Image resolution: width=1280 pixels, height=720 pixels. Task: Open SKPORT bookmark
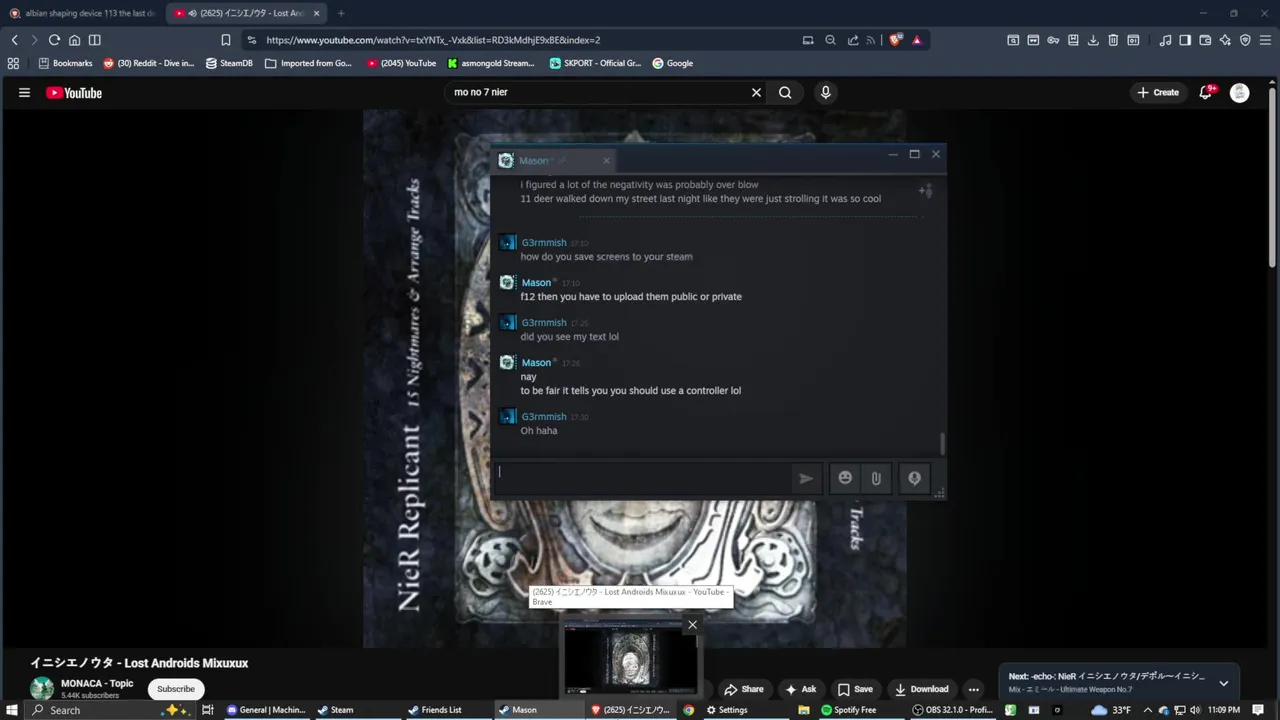[x=596, y=63]
